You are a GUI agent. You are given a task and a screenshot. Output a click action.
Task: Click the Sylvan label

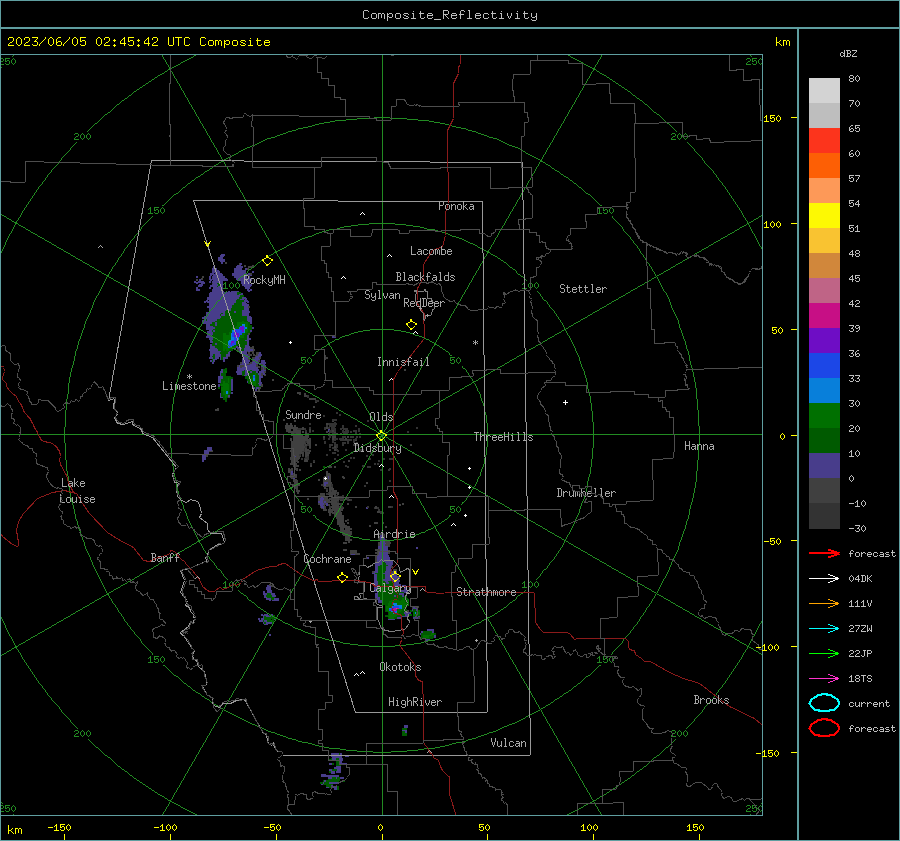[x=382, y=295]
